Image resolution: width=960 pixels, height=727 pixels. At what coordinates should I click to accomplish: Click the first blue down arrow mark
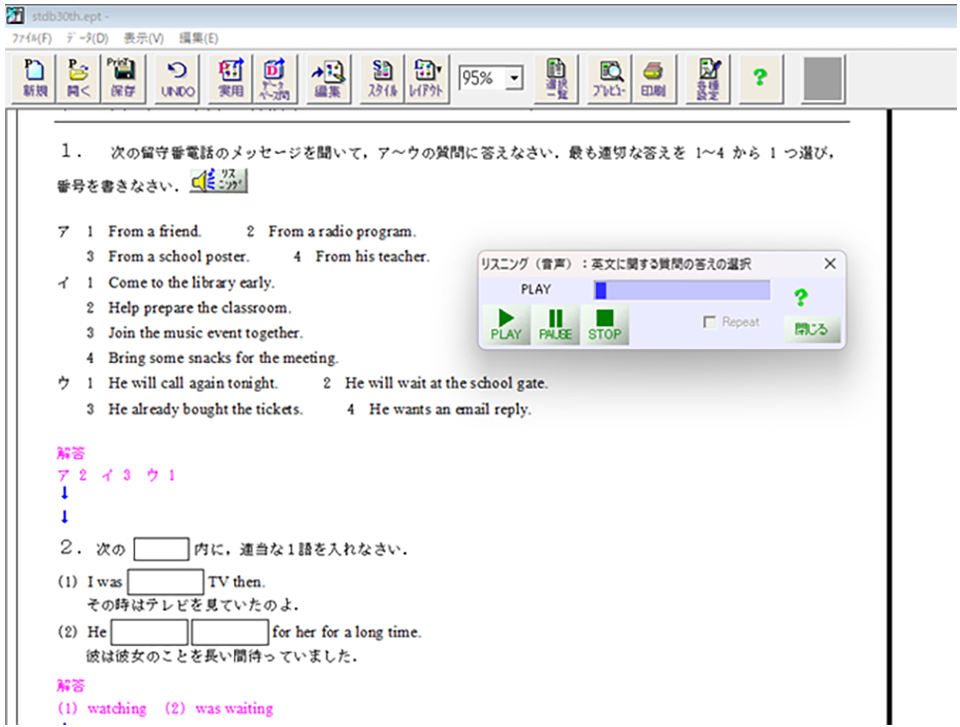(x=64, y=493)
